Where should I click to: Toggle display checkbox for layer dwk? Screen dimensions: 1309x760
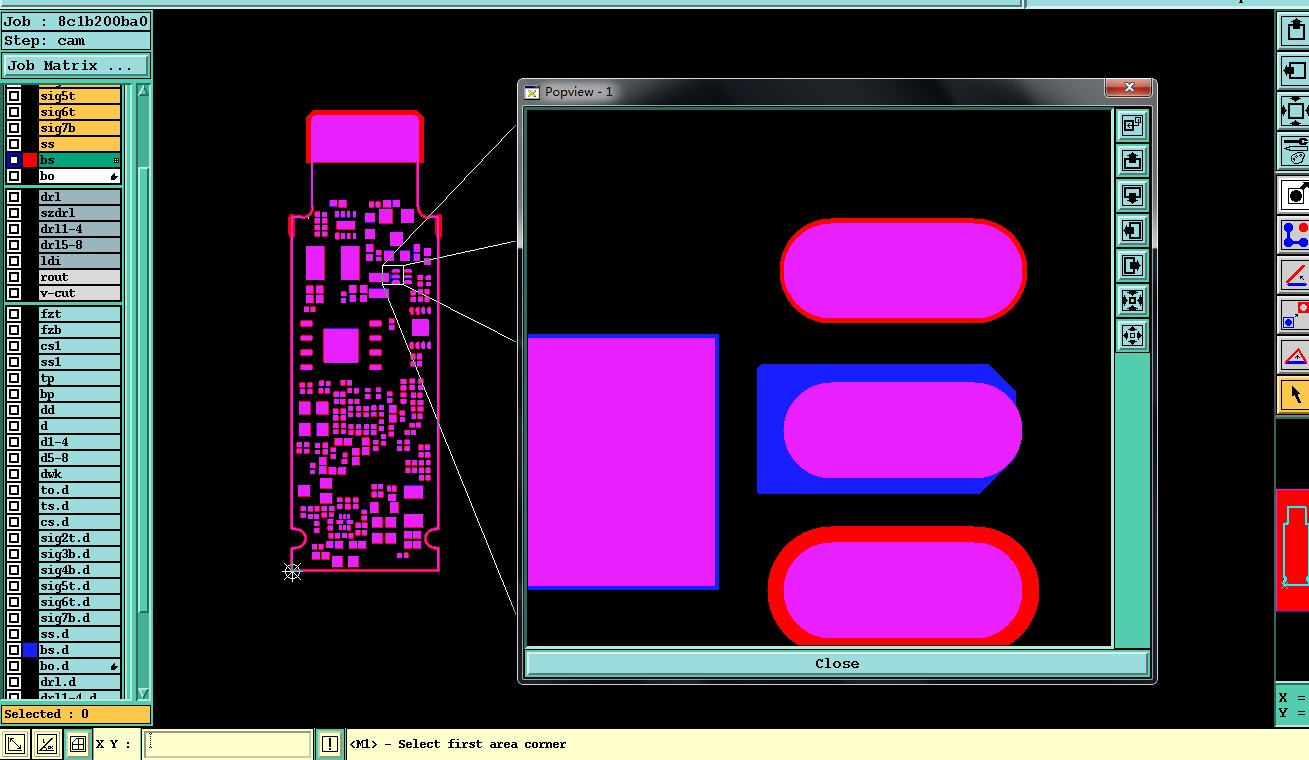pos(14,474)
